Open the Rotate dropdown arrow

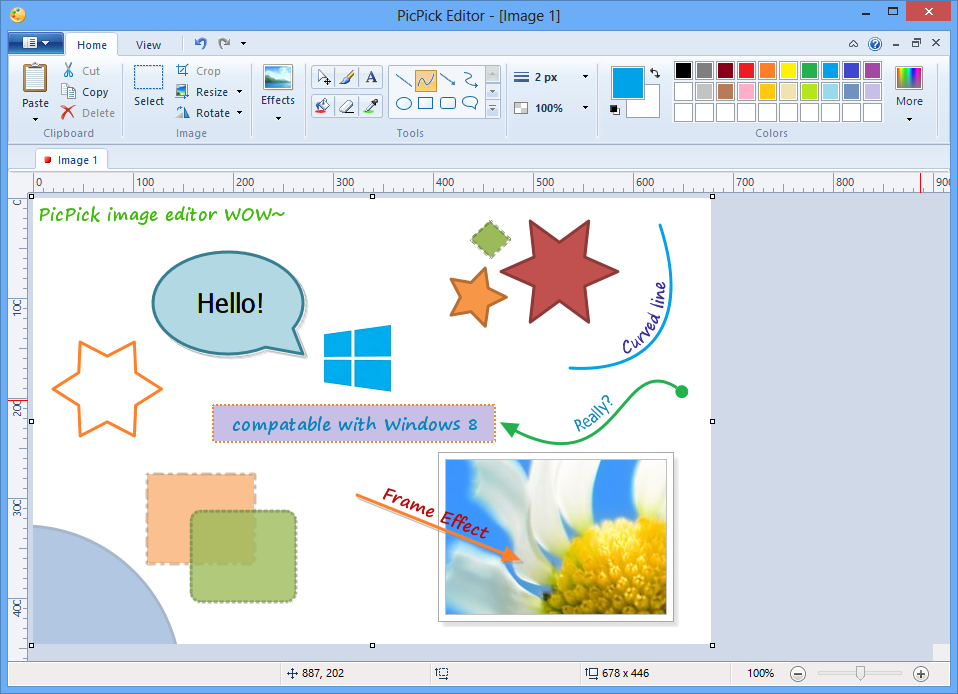[240, 113]
